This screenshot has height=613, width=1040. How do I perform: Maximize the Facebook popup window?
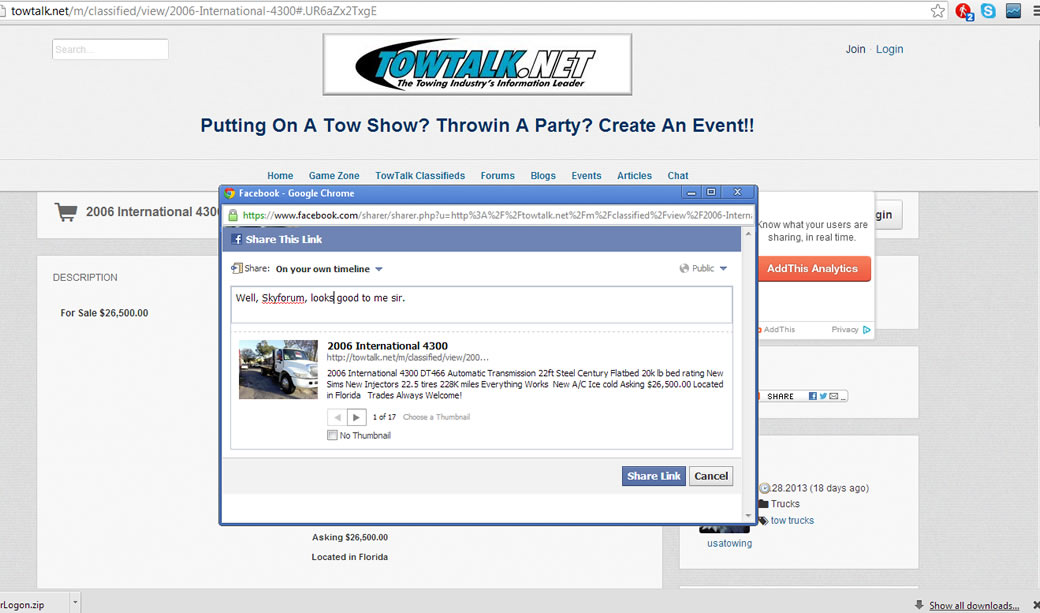(711, 192)
